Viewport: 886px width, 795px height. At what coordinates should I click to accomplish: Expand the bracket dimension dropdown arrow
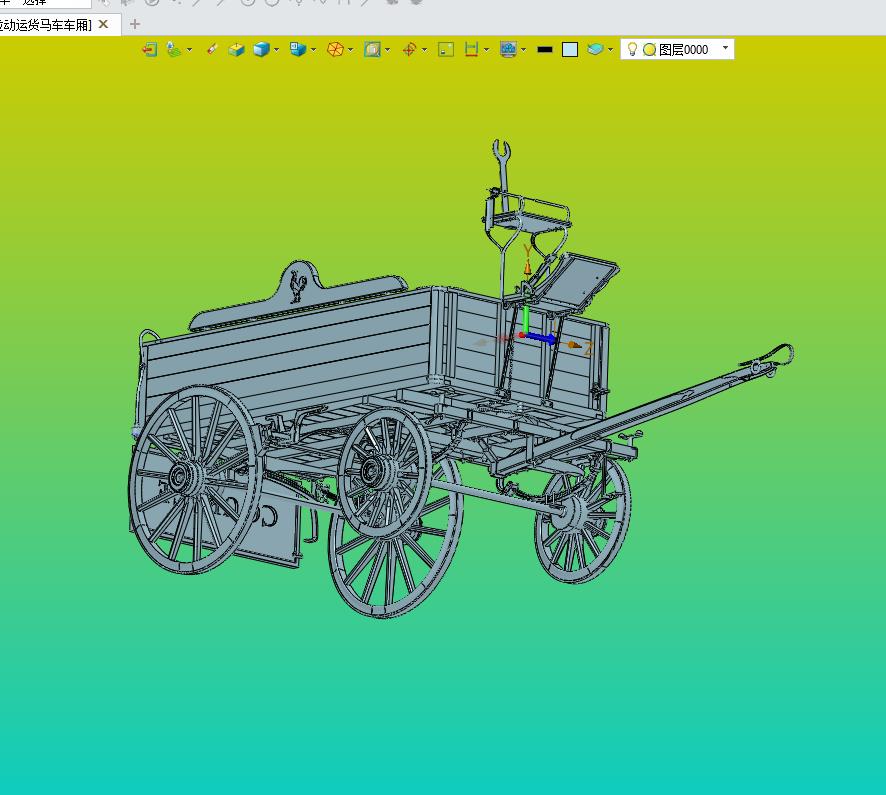[x=487, y=50]
